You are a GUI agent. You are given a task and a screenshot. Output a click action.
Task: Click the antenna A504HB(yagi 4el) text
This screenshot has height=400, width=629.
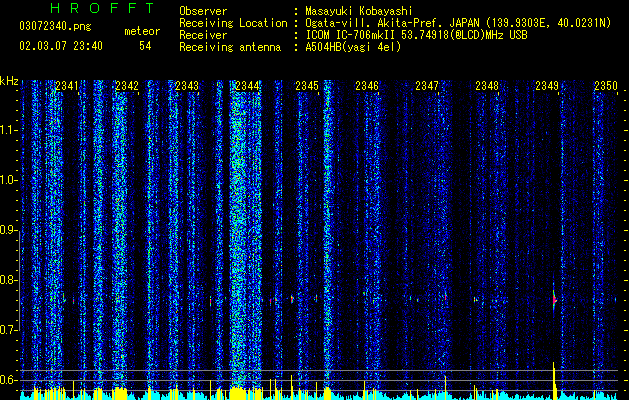pyautogui.click(x=353, y=47)
